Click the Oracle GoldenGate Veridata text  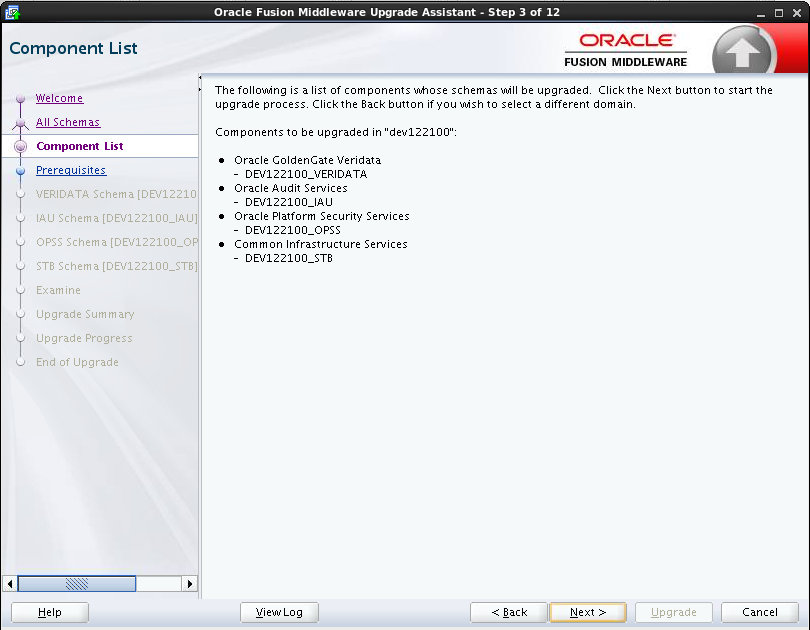click(307, 160)
